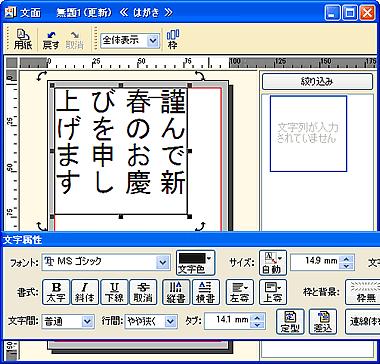This screenshot has height=364, width=380.
Task: Open the 枠 frame tool icon
Action: pos(173,40)
